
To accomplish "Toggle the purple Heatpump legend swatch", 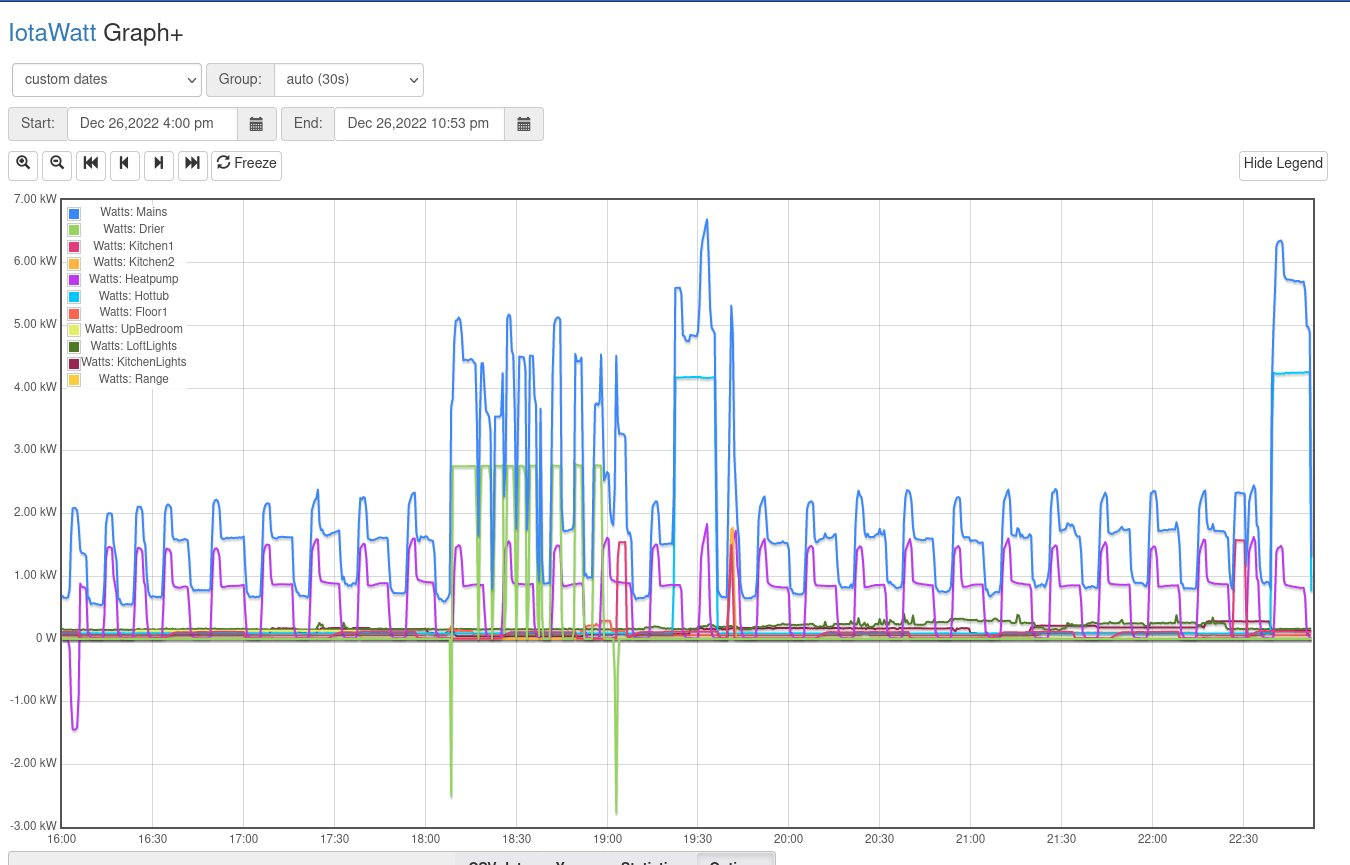I will [74, 280].
